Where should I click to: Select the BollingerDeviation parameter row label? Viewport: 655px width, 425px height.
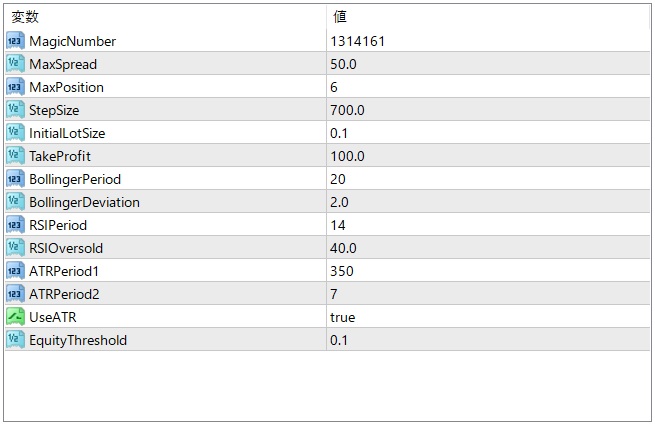point(84,202)
